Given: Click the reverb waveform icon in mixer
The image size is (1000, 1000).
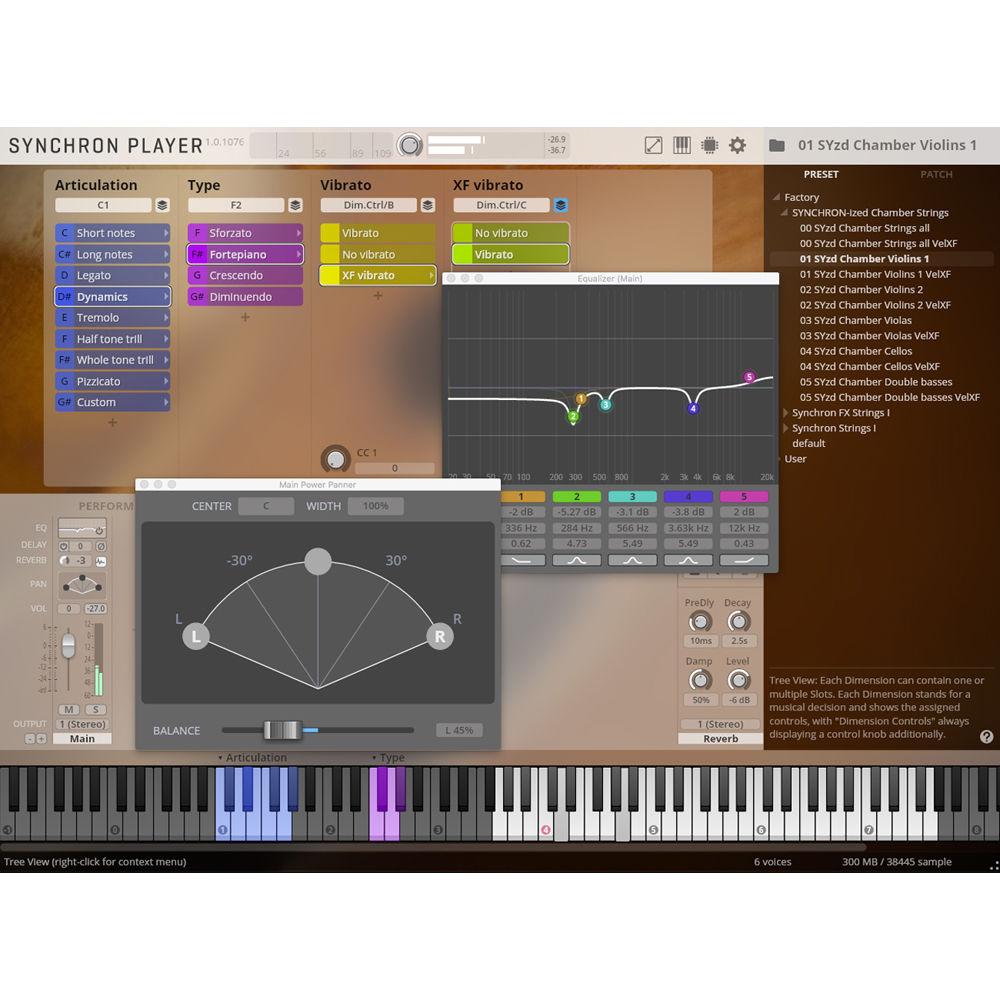Looking at the screenshot, I should (x=101, y=561).
